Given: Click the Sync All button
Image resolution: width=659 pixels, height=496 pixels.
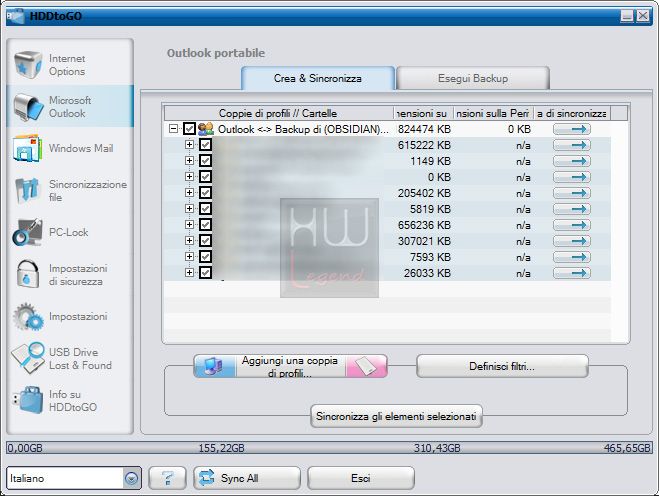Looking at the screenshot, I should (x=247, y=478).
